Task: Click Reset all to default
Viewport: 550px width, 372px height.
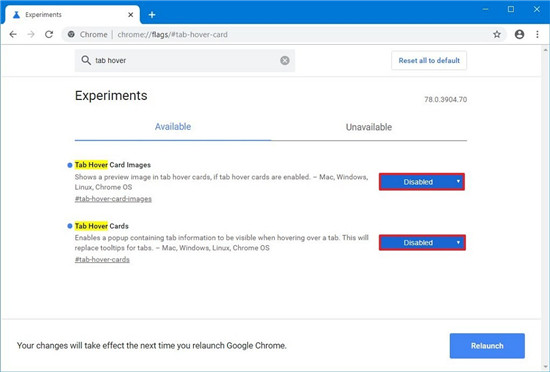Action: (x=429, y=61)
